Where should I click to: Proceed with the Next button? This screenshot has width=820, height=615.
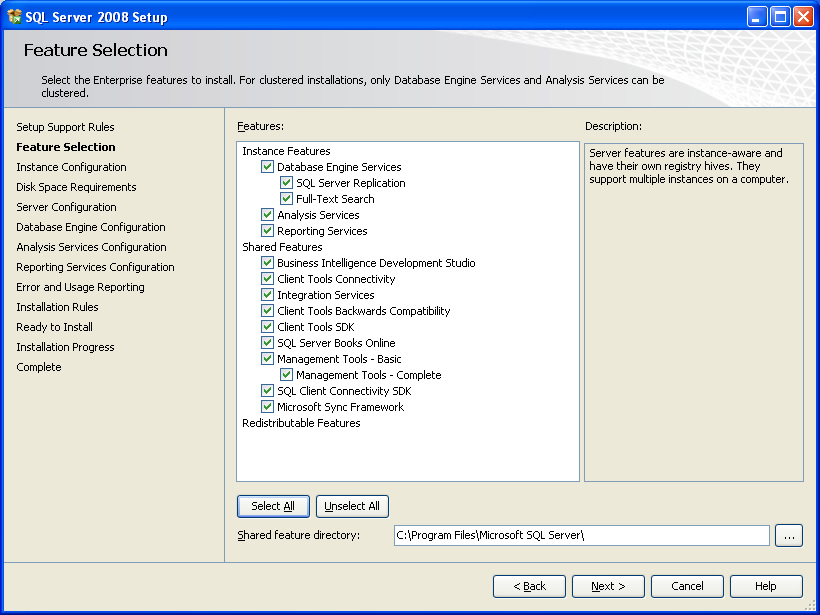608,586
